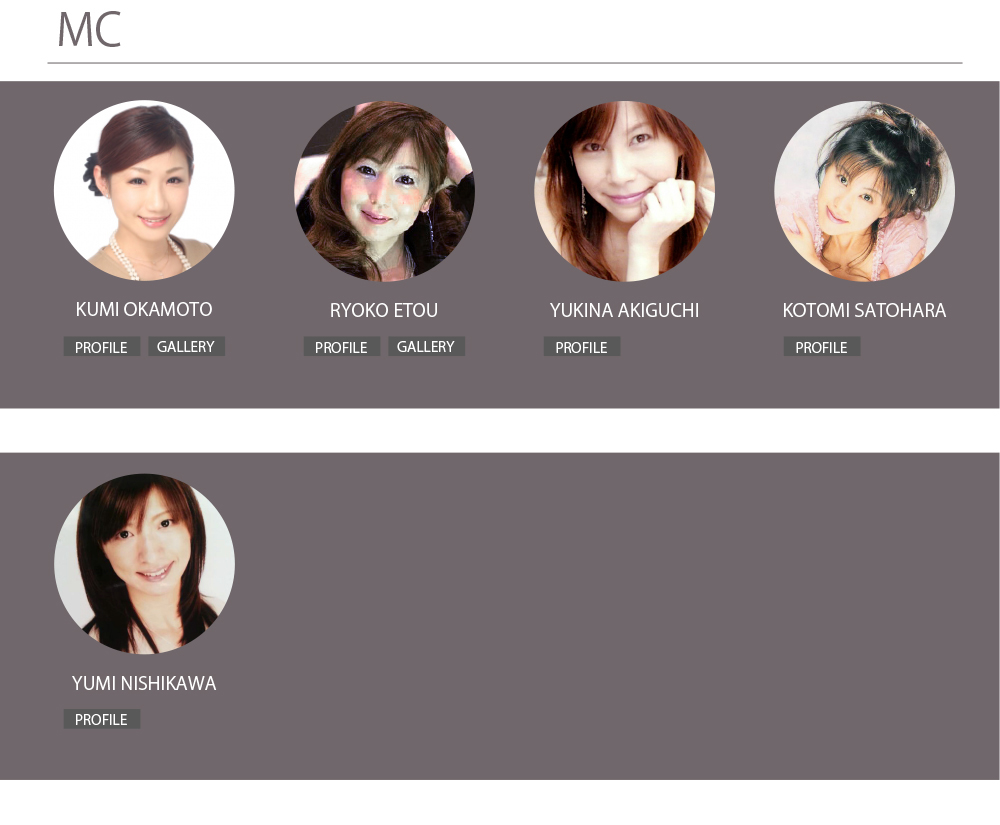Open Yukina Akiguchi's PROFILE button
This screenshot has height=825, width=1000.
582,347
